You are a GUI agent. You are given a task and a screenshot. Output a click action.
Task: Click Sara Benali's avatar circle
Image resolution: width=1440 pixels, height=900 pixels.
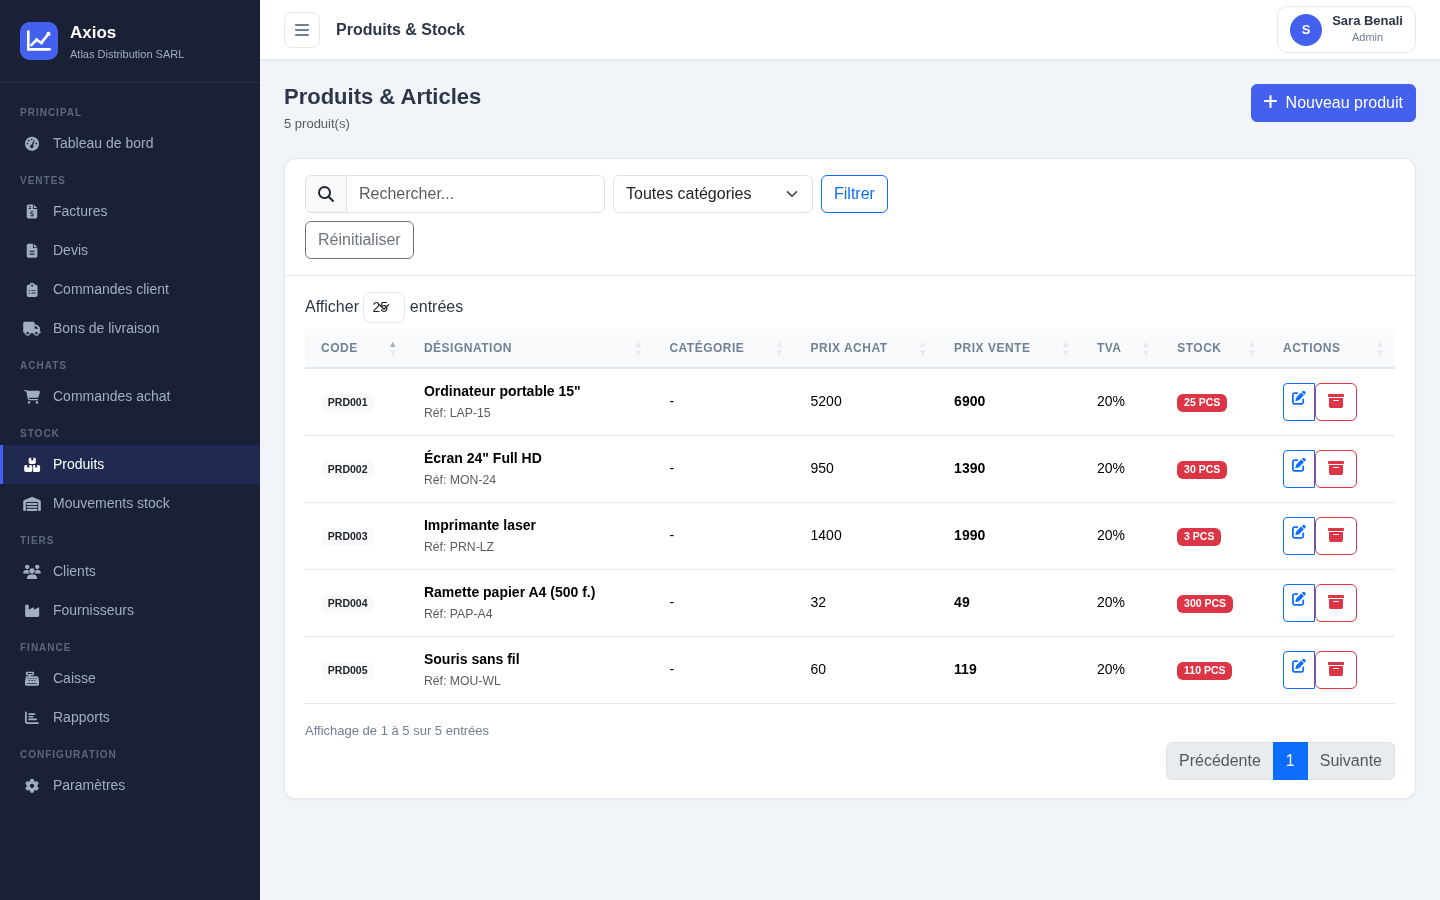point(1306,30)
